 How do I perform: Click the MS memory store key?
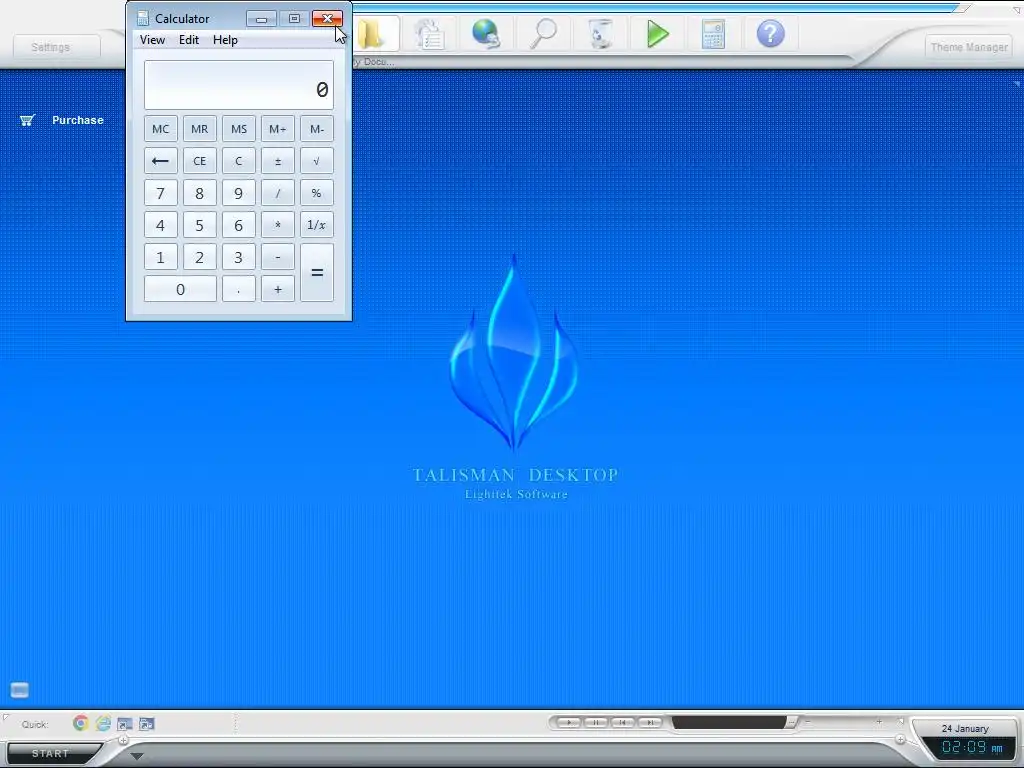[x=238, y=129]
